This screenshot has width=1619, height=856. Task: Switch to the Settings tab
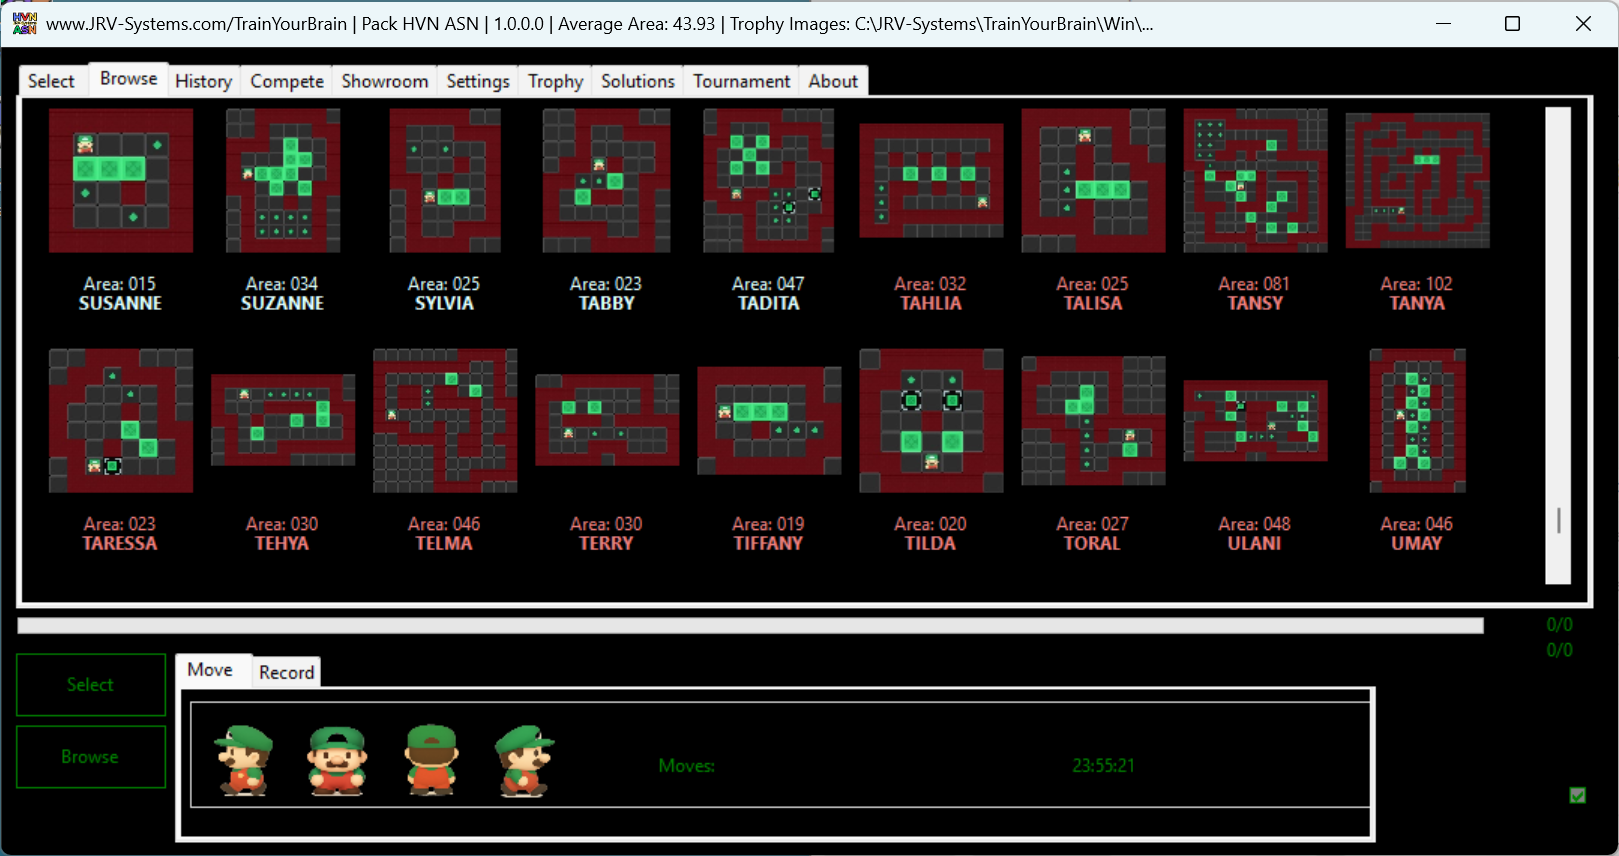coord(478,81)
